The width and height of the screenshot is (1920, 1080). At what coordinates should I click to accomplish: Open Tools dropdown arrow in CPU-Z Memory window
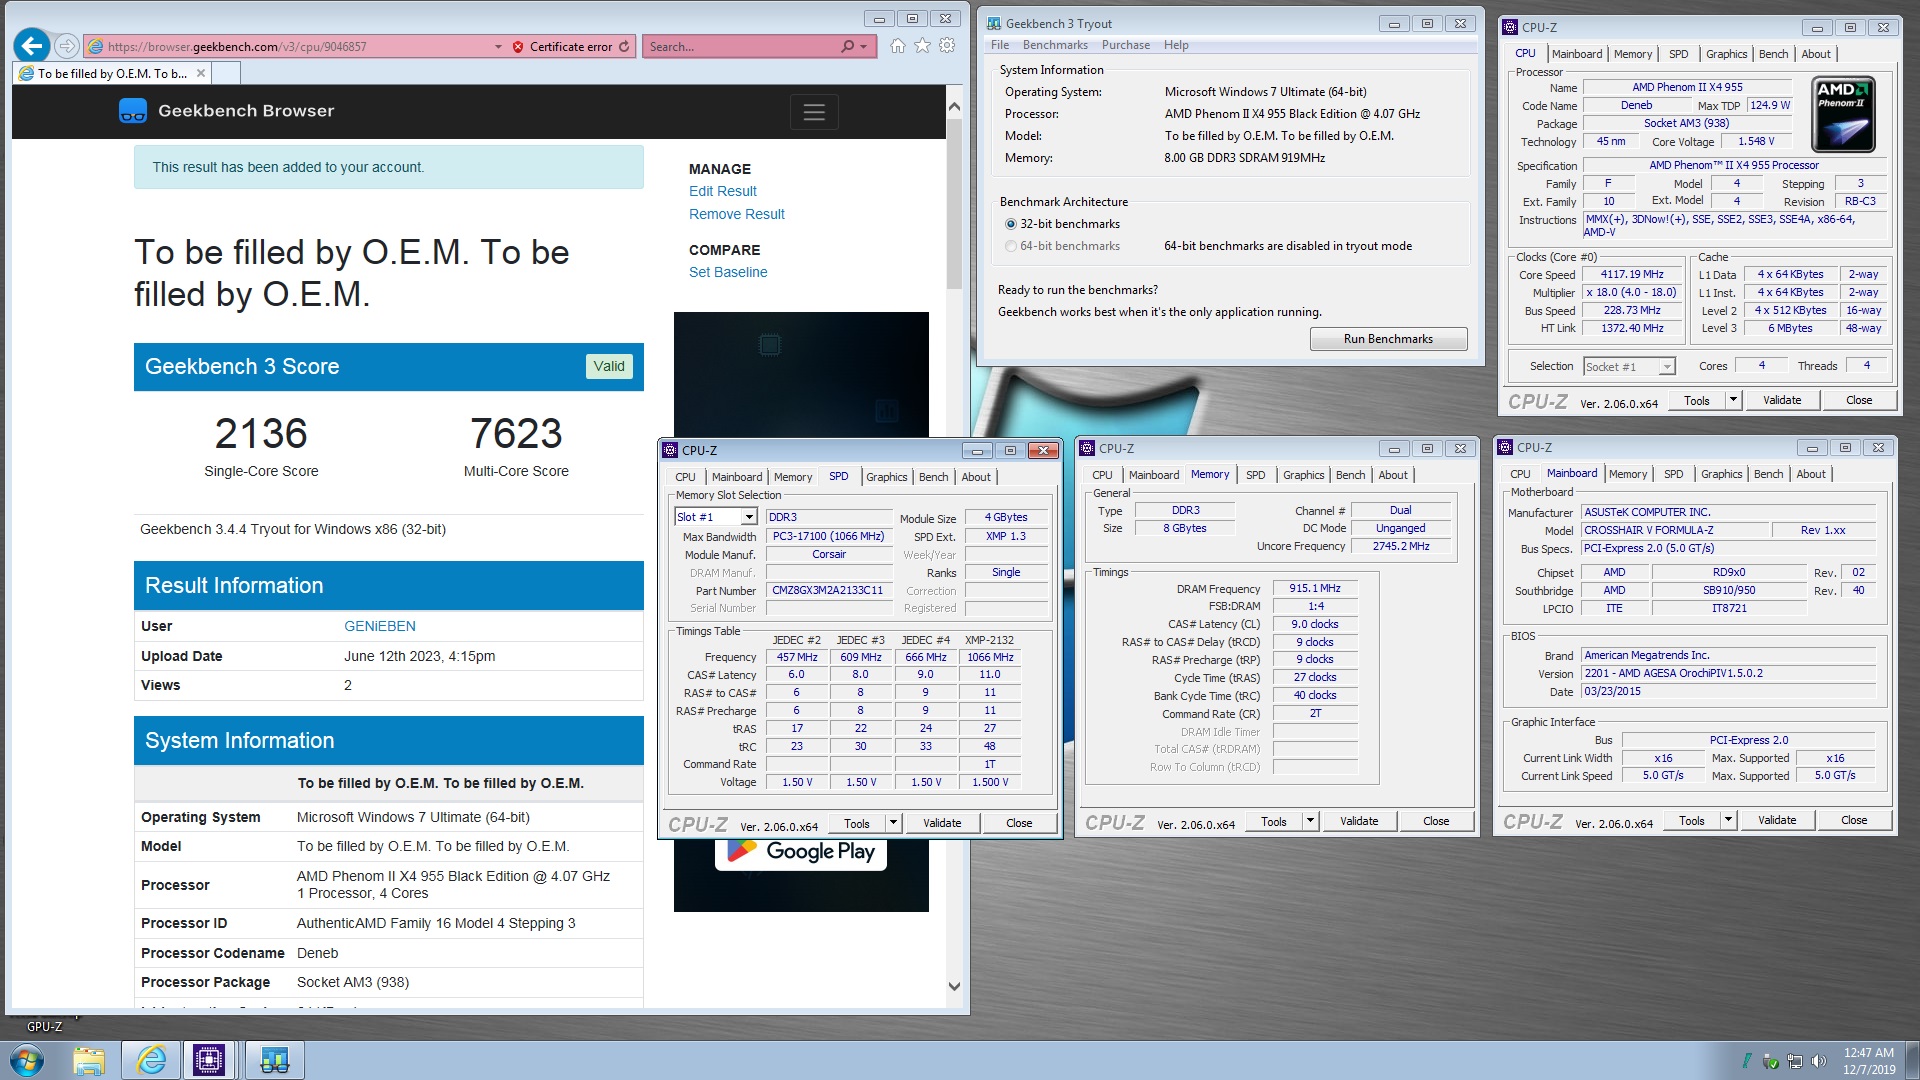(x=1310, y=821)
